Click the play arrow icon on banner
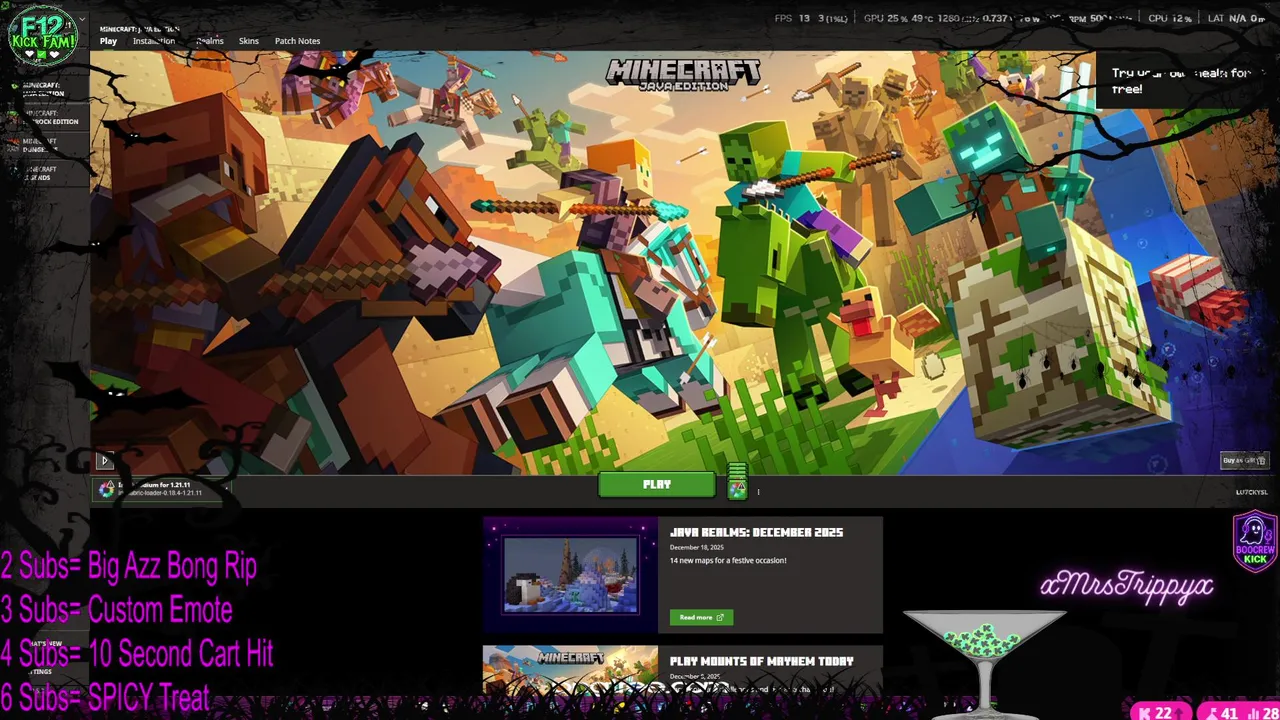Screen dimensions: 1280x720 [104, 461]
